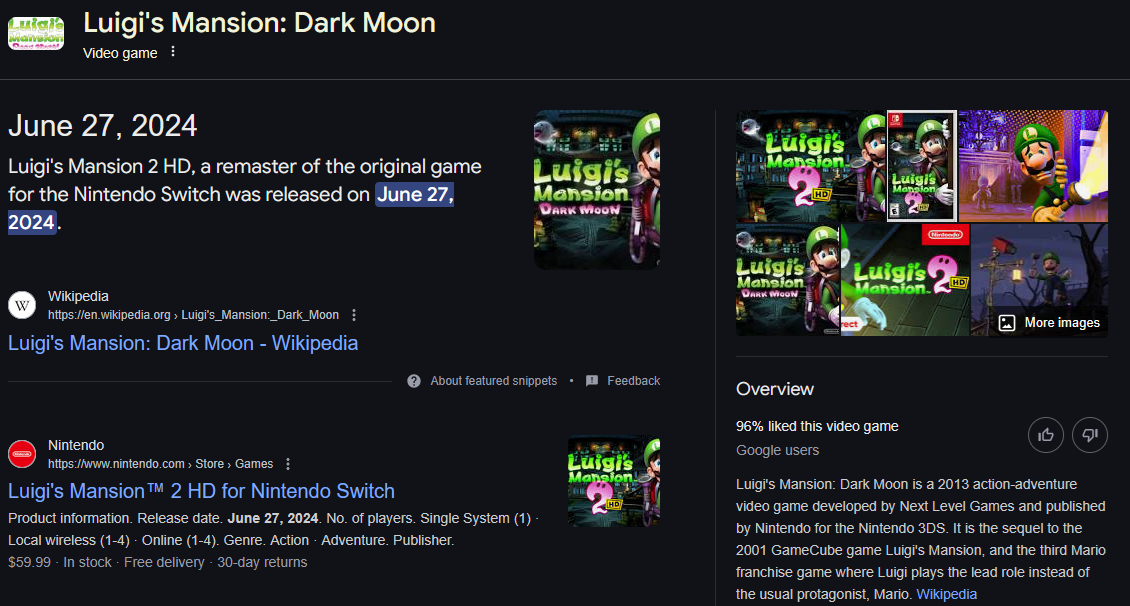Screen dimensions: 1130x606
Task: Open Luigi's Mansion: Dark Moon - Wikipedia link
Action: click(x=183, y=343)
